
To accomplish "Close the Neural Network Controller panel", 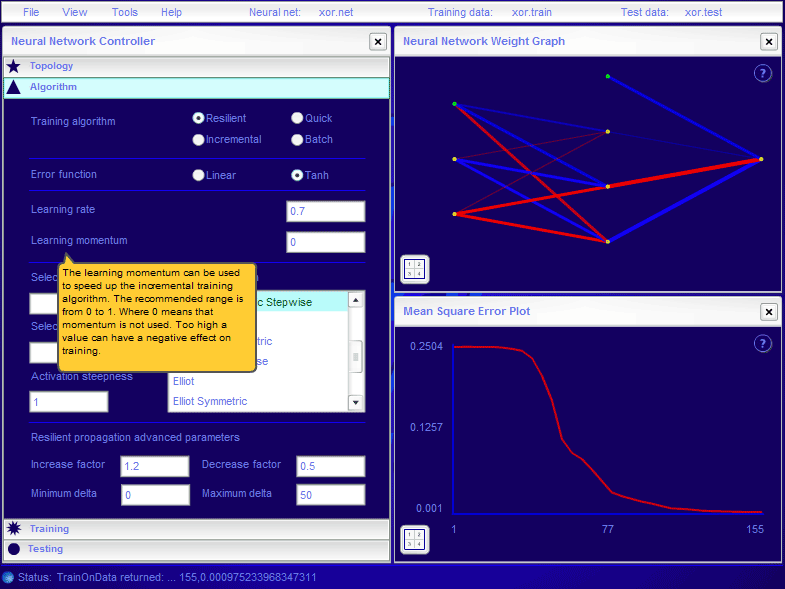I will [377, 41].
